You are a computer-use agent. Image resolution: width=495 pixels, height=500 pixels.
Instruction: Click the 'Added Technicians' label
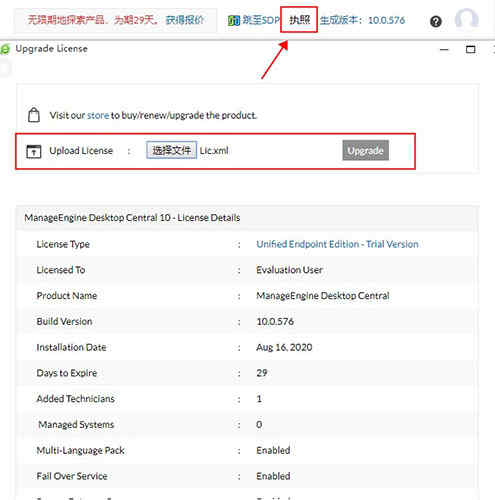(75, 399)
